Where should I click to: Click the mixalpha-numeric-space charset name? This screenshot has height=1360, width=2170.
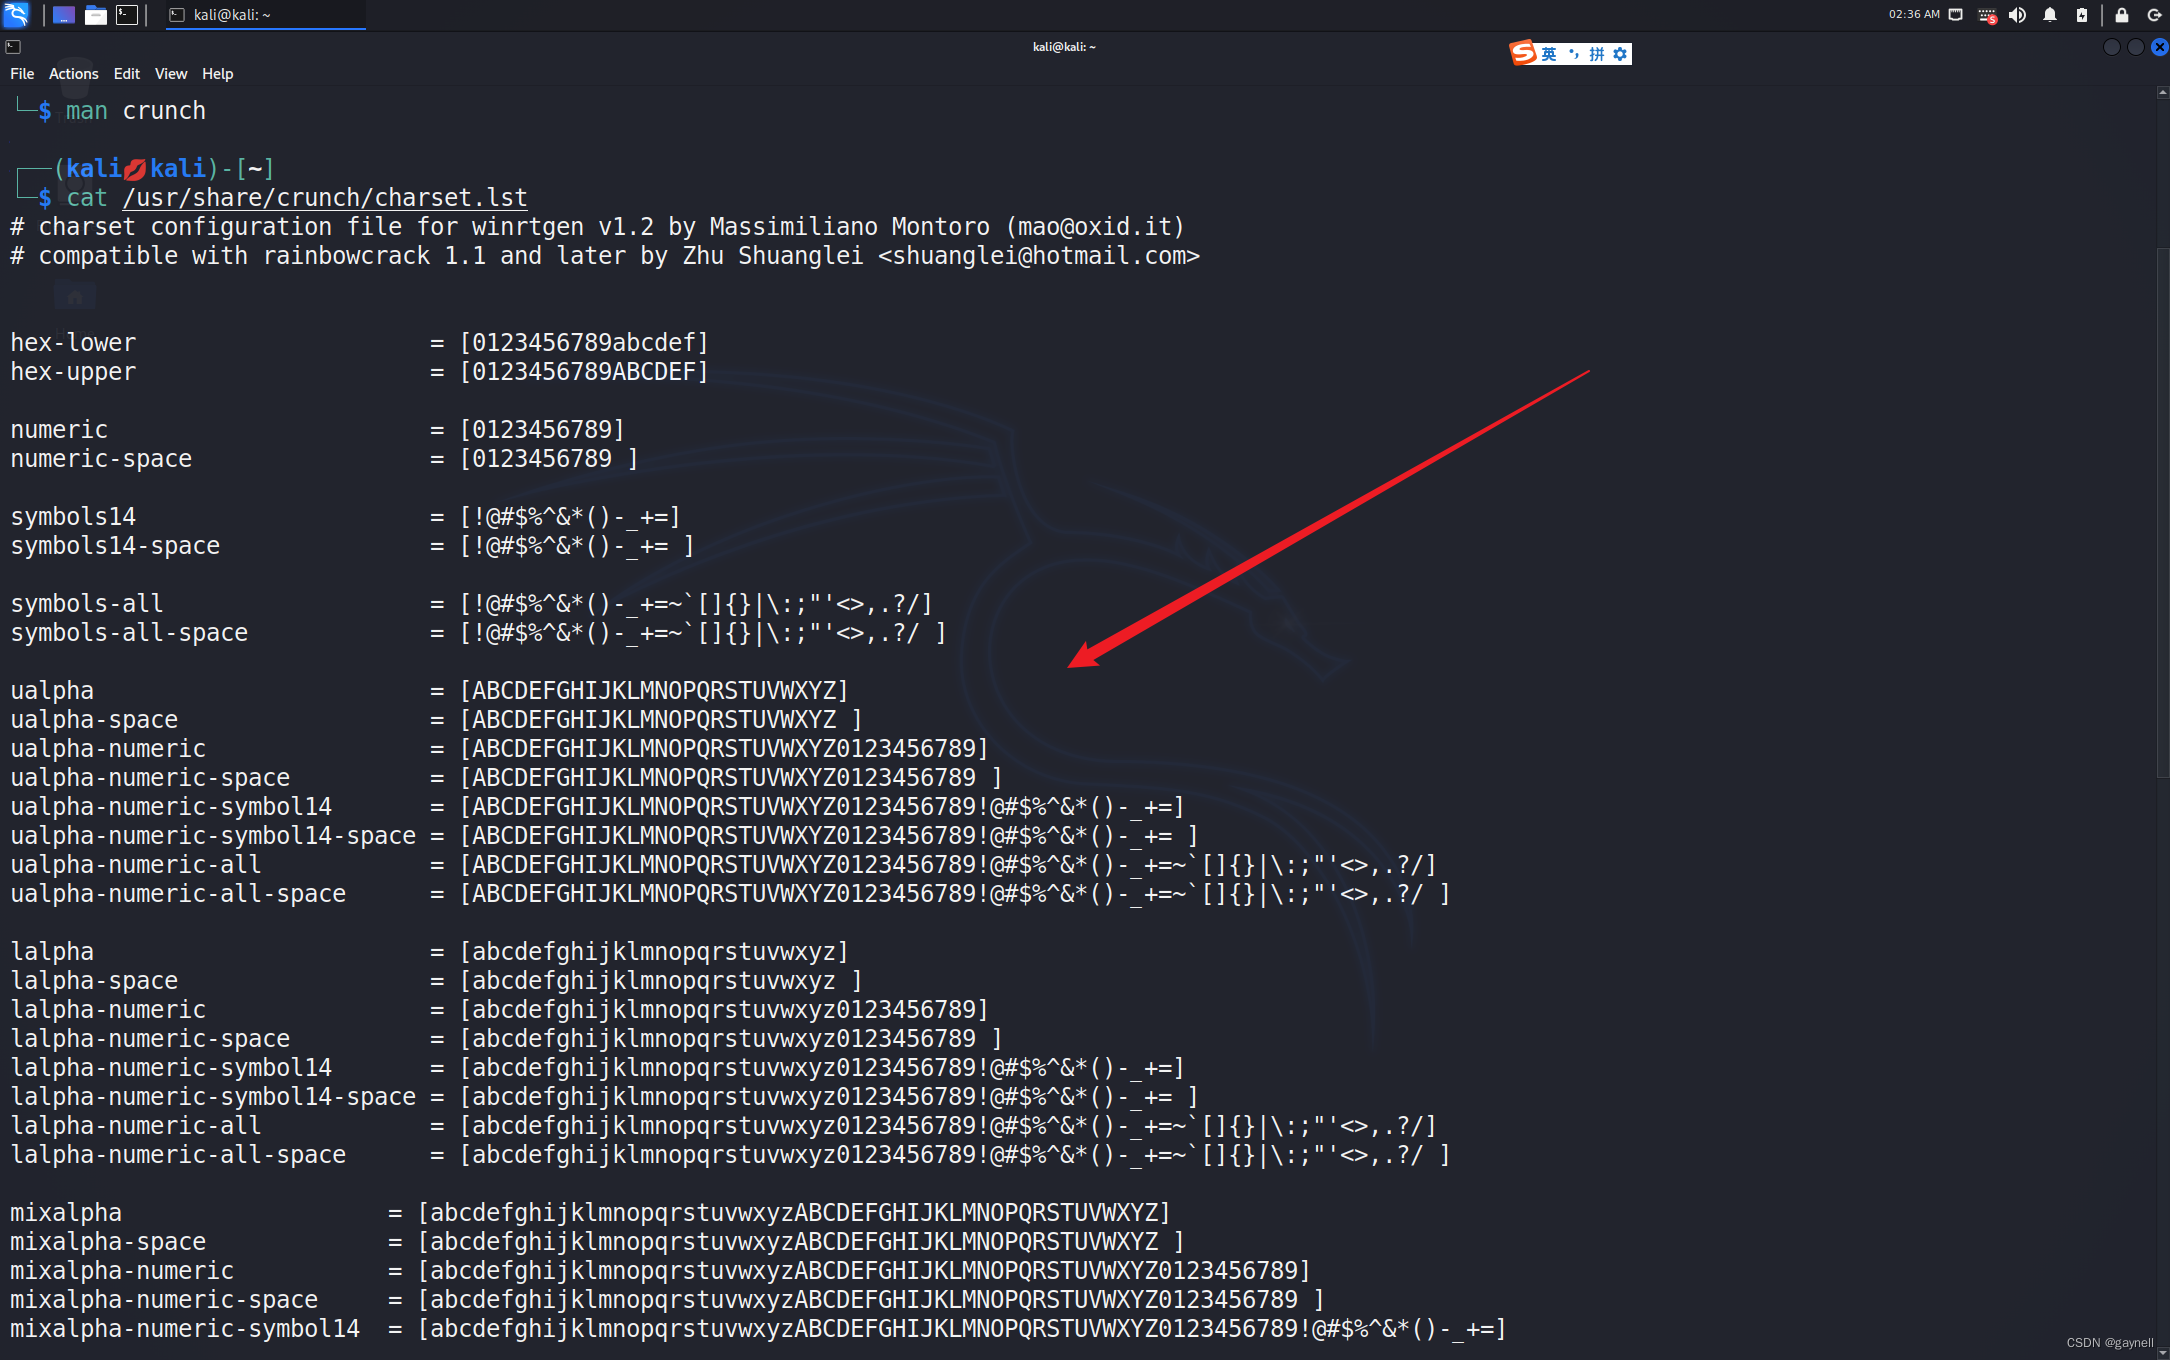[164, 1300]
